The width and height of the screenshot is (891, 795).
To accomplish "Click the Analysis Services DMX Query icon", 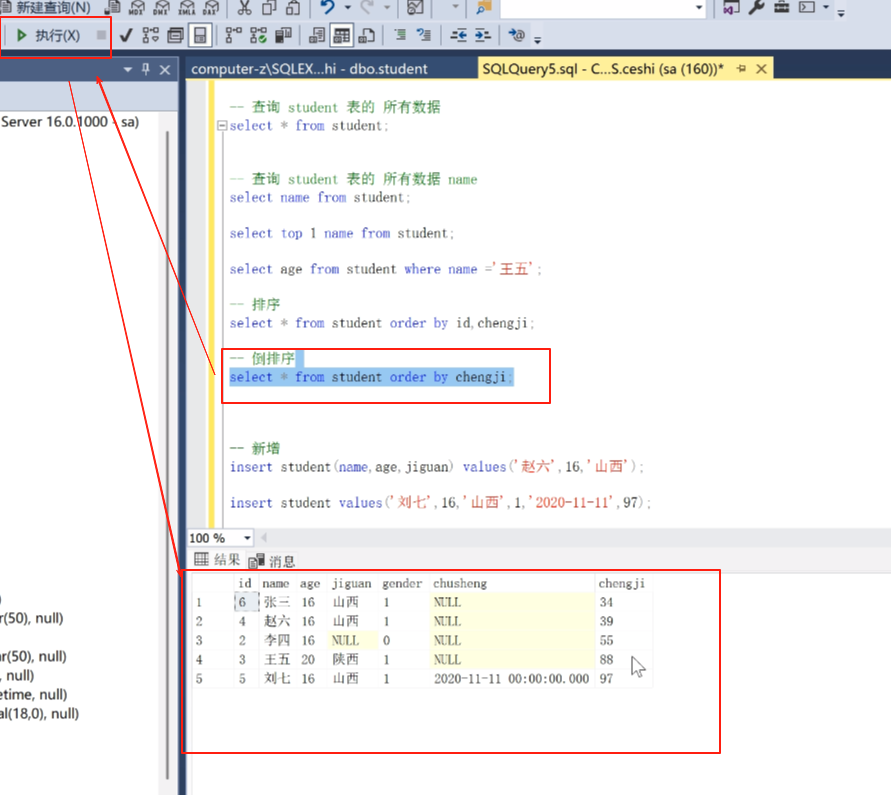I will coord(161,7).
